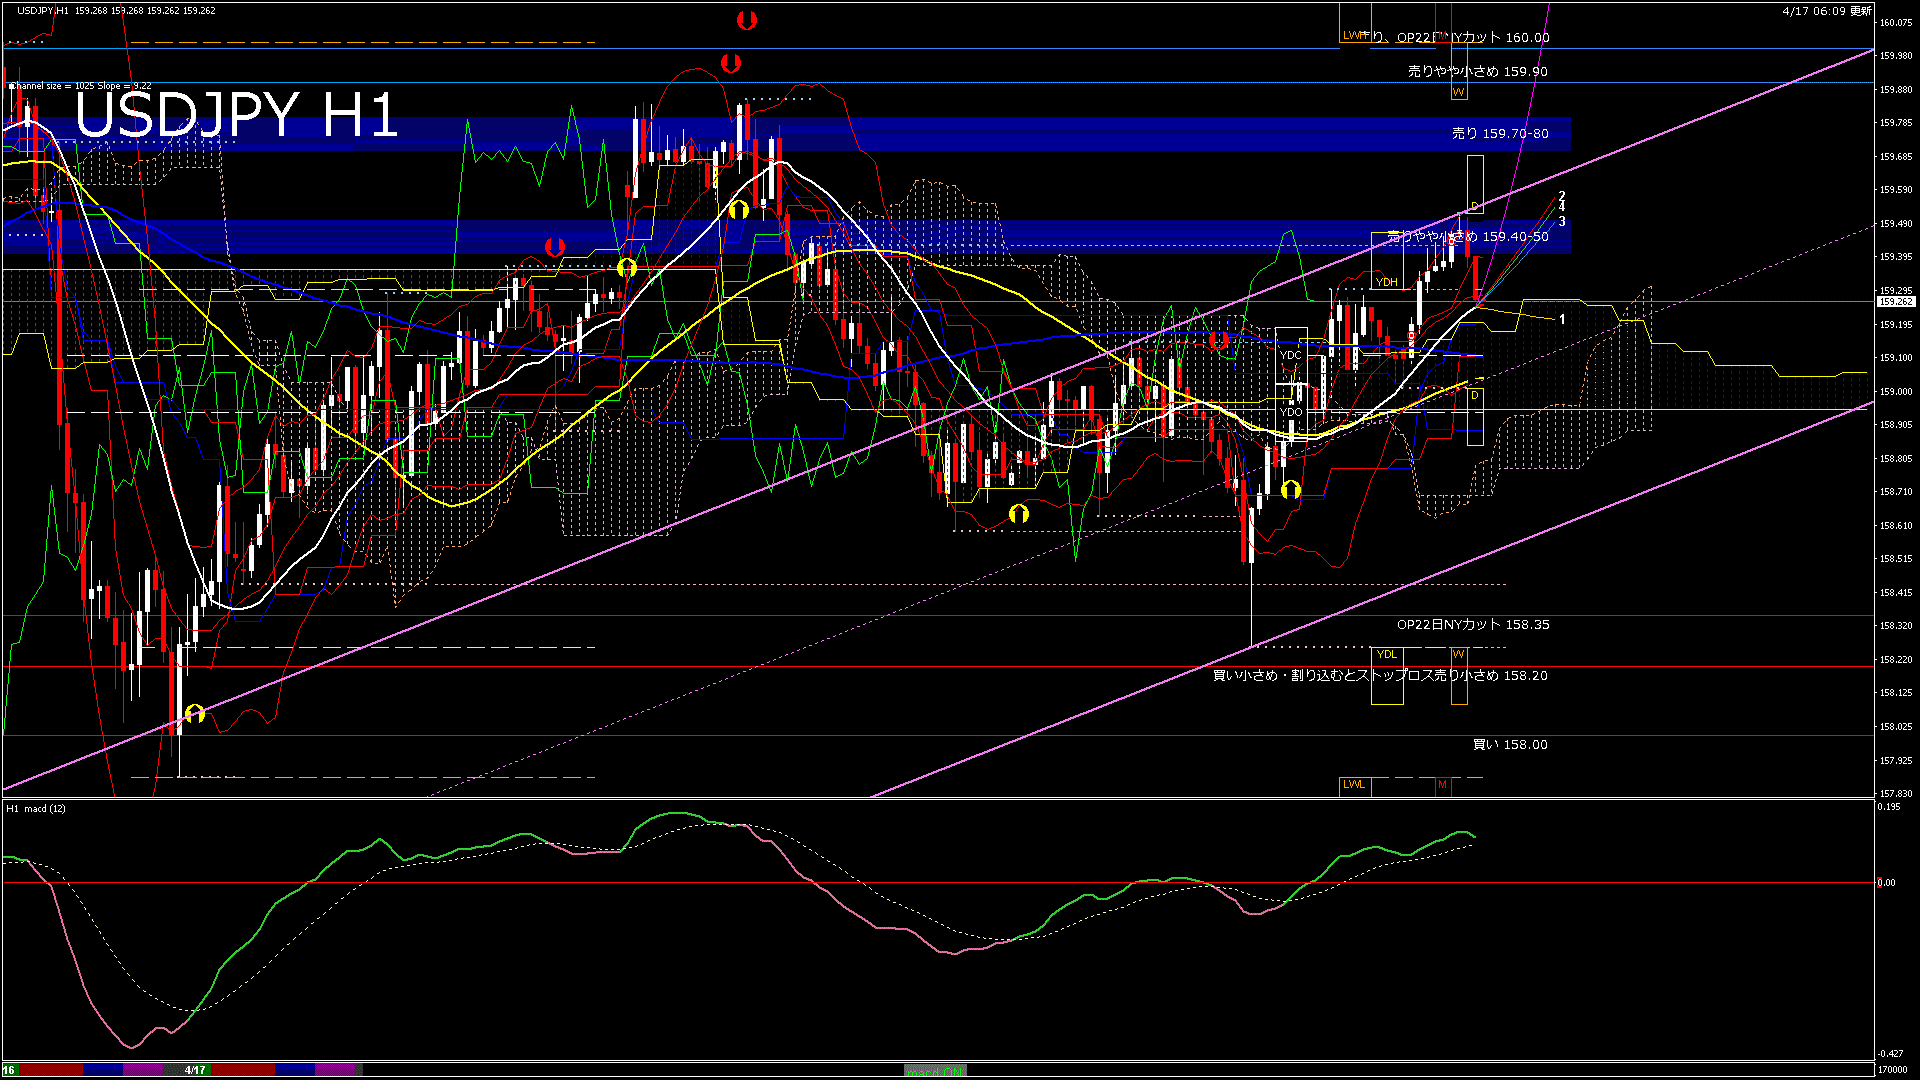This screenshot has height=1080, width=1920.
Task: Click the YDL yesterday-low marker box
Action: (1386, 654)
